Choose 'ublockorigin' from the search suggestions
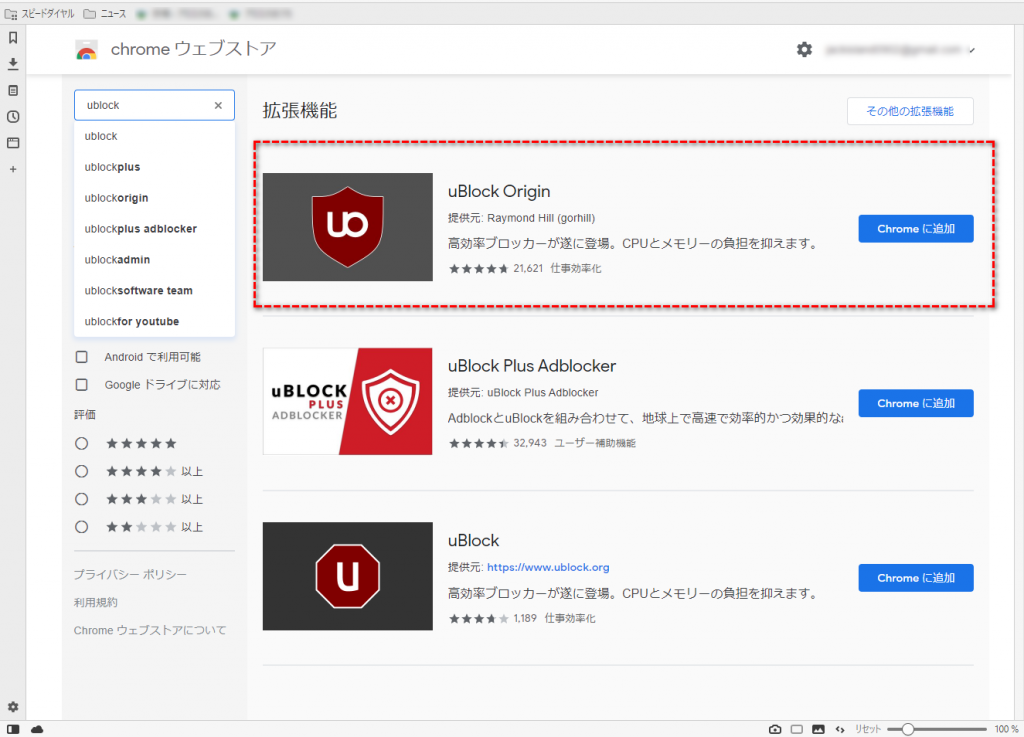 (x=116, y=198)
